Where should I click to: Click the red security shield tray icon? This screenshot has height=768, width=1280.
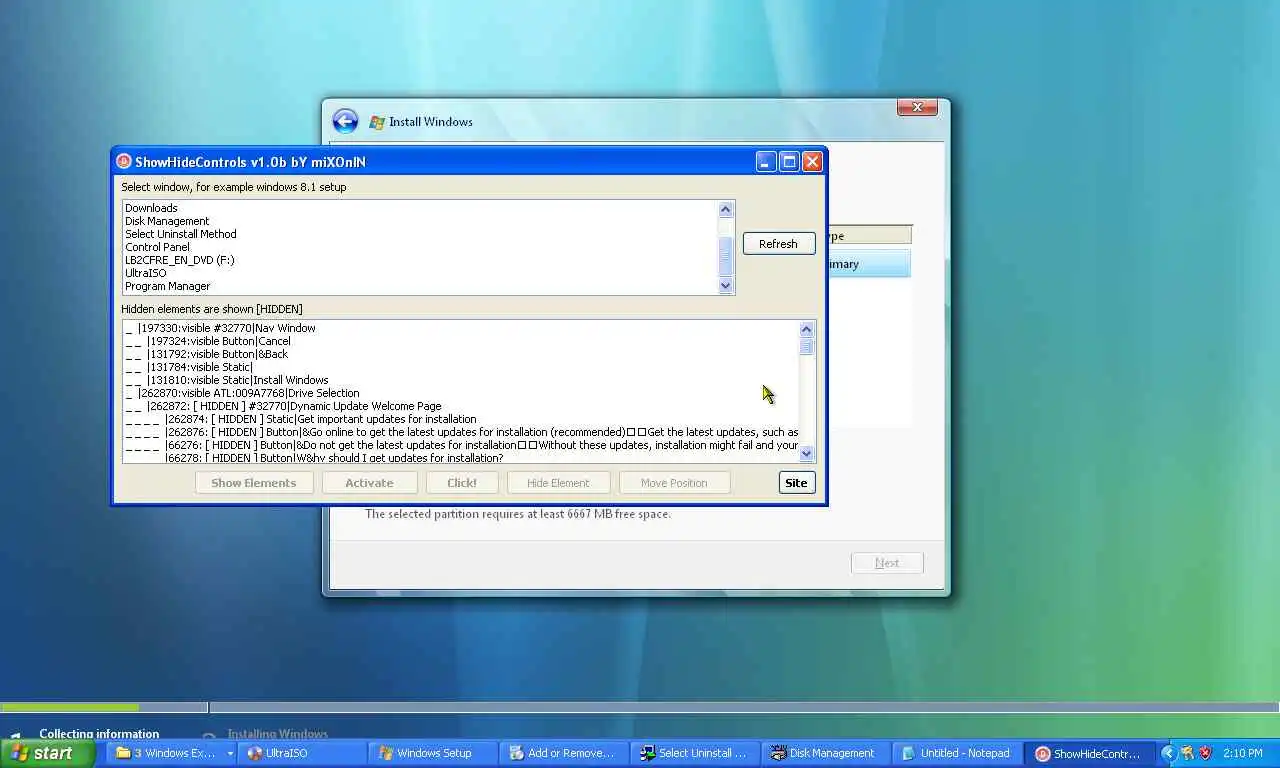1205,753
